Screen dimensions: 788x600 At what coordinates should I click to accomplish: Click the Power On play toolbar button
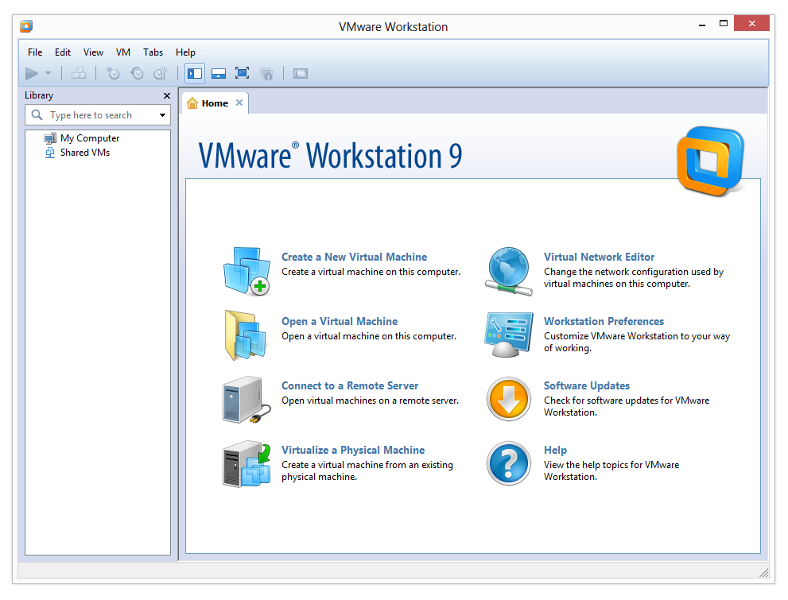coord(31,74)
